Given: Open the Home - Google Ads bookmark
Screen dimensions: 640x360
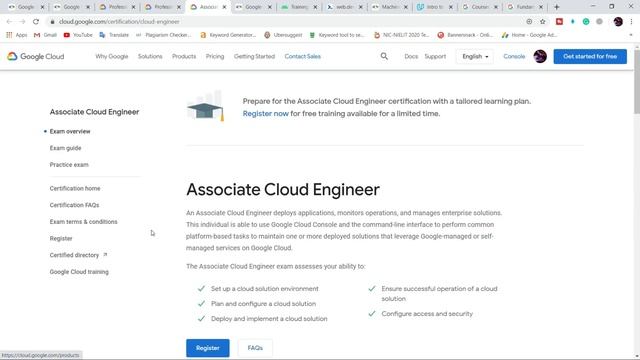Looking at the screenshot, I should click(529, 35).
